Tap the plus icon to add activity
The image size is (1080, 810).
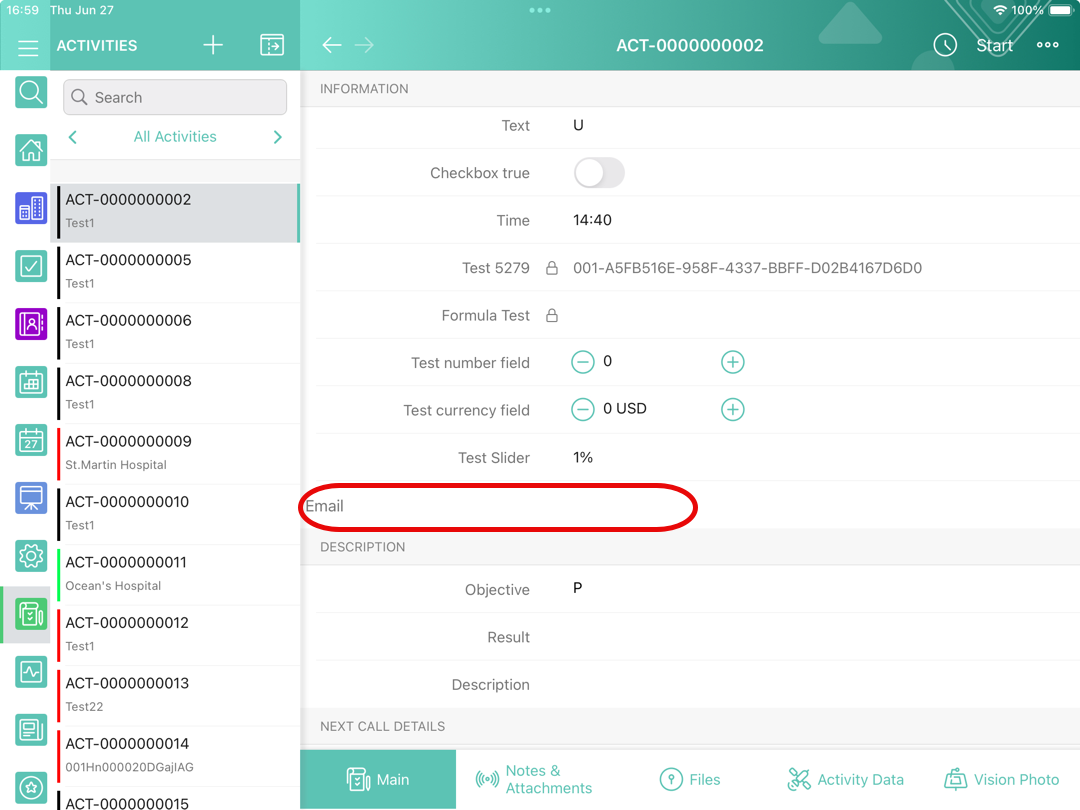point(213,45)
